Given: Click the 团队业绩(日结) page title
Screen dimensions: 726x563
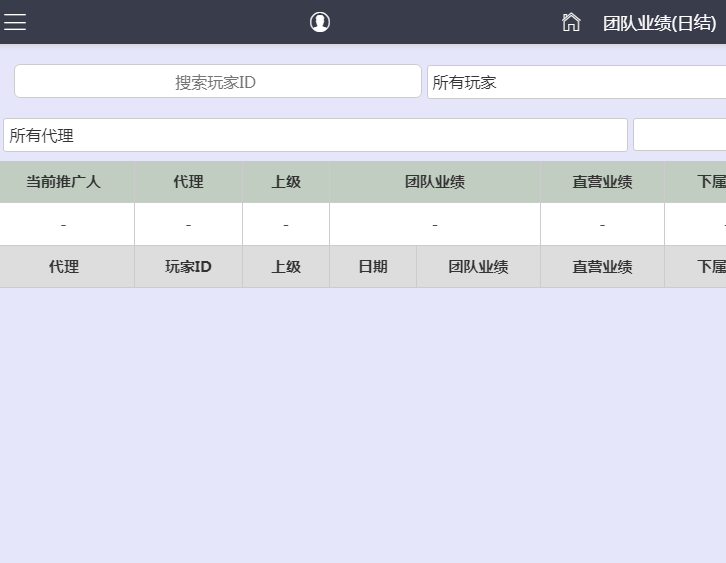Looking at the screenshot, I should click(659, 23).
